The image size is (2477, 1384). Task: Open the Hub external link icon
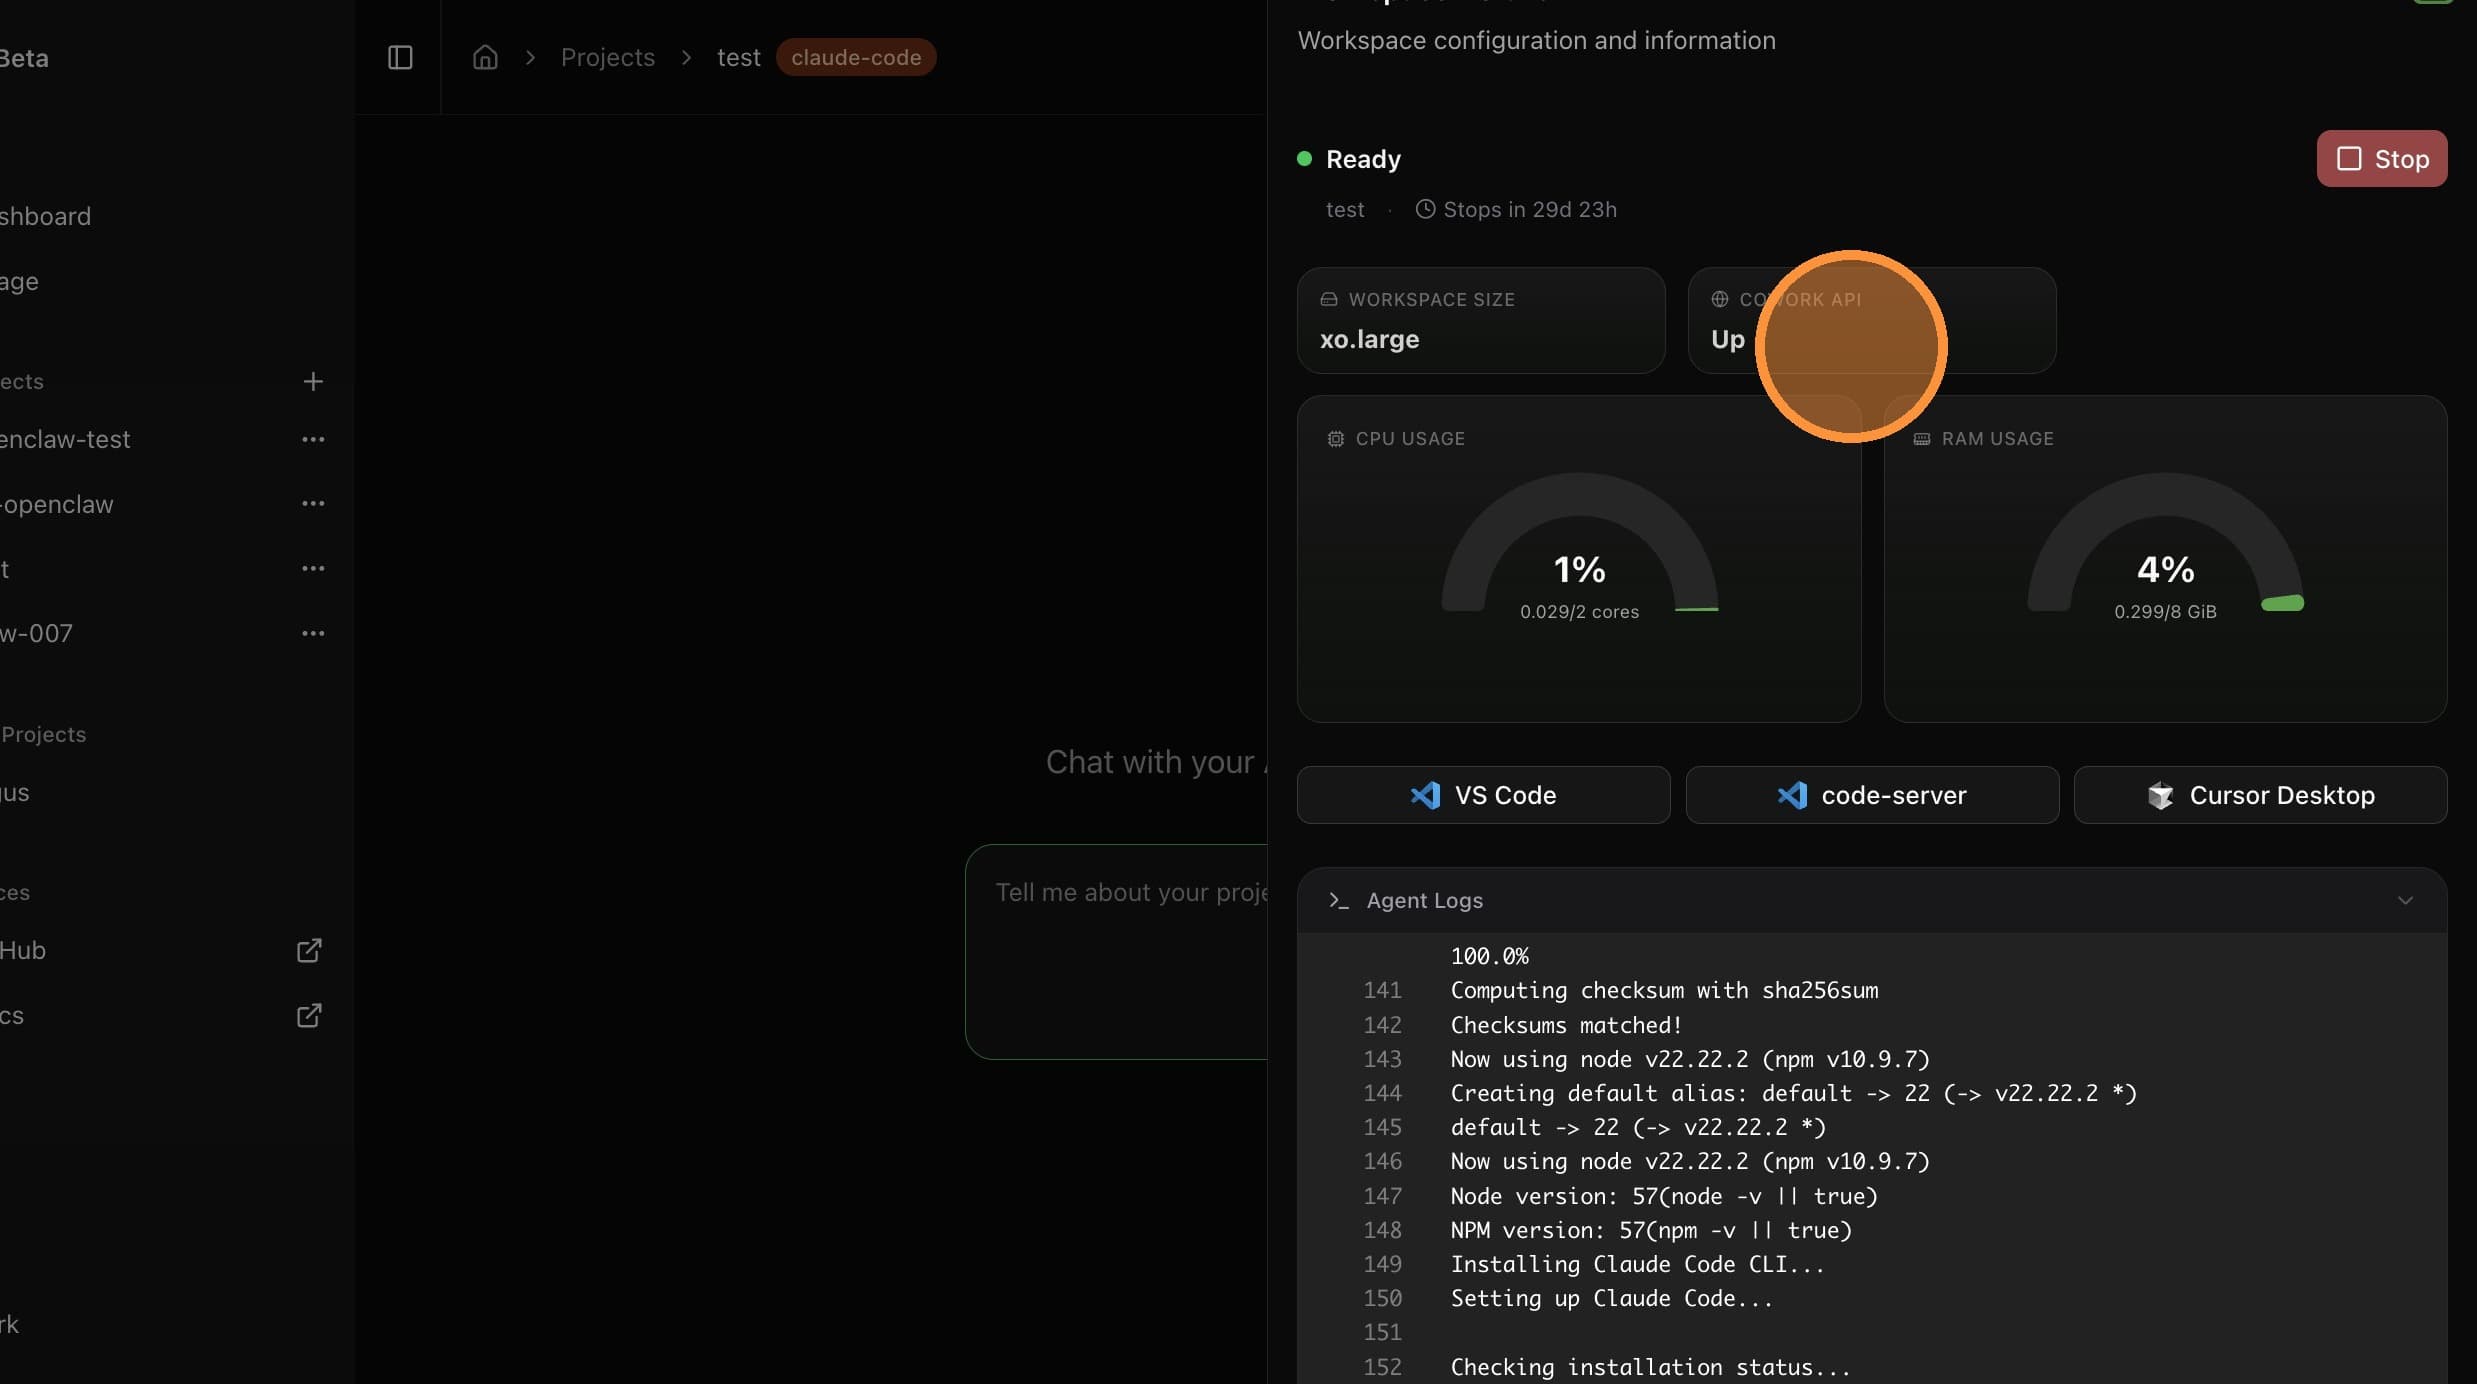309,950
